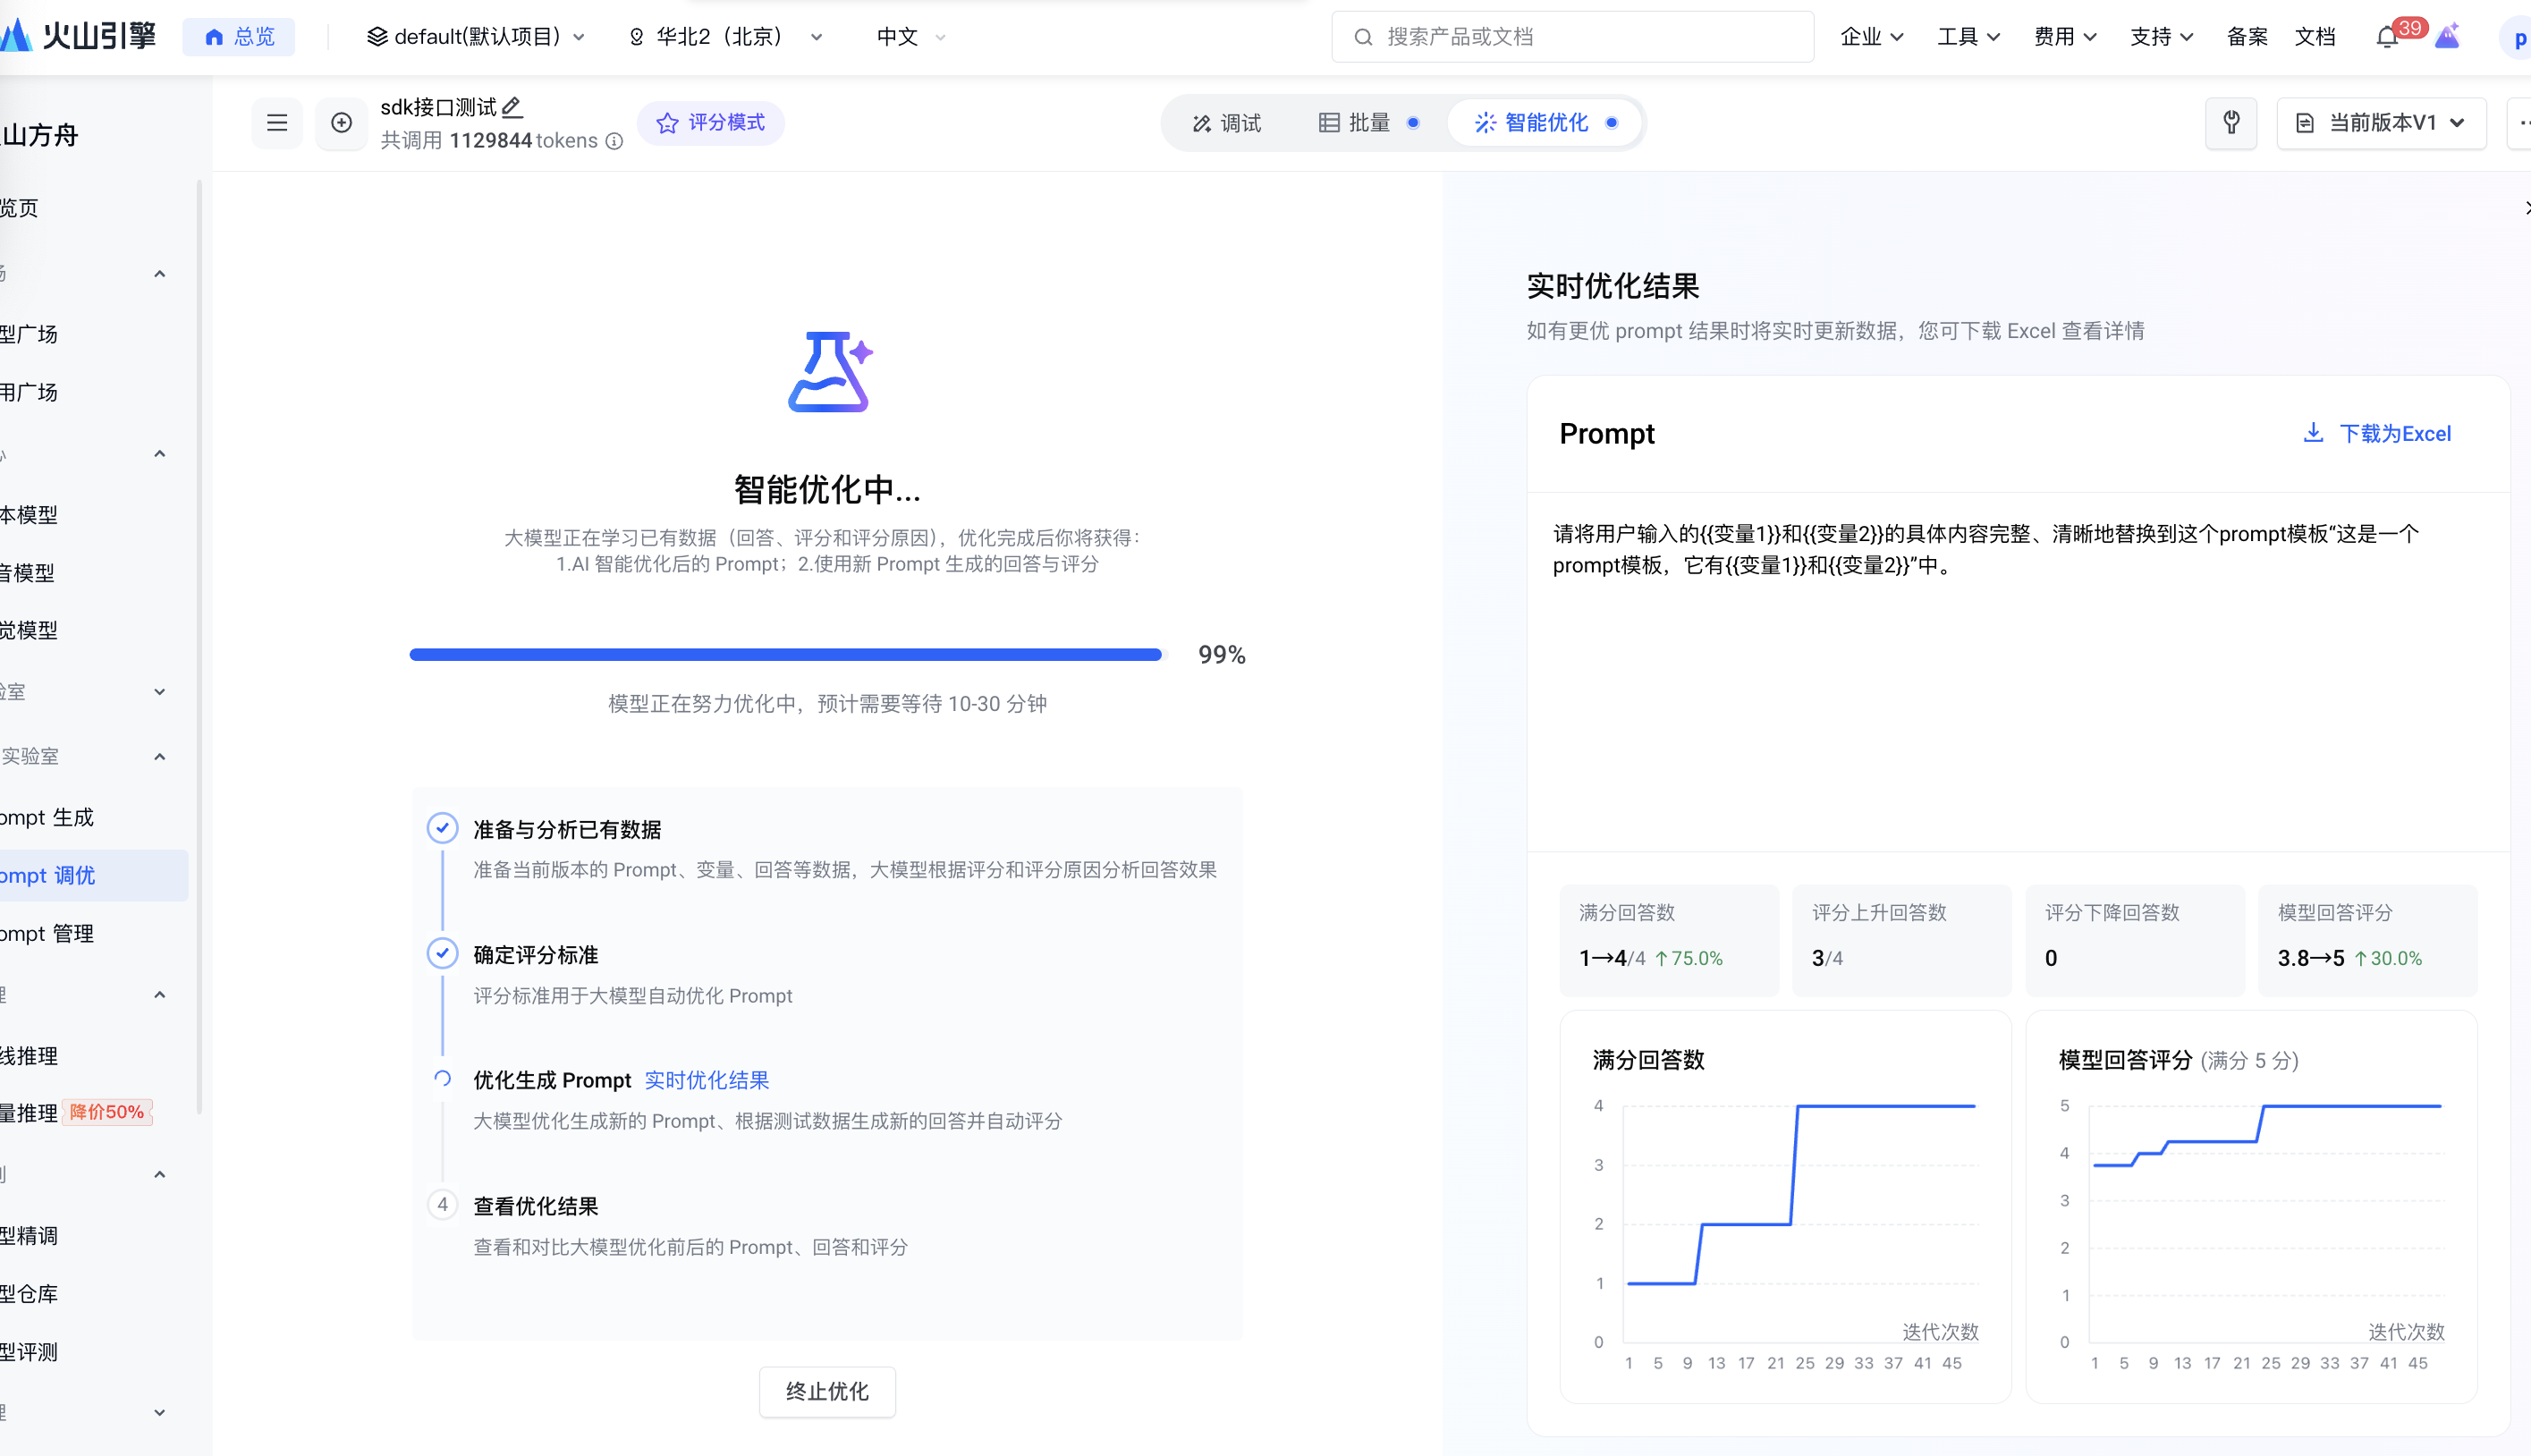Open the 费用 menu
Image resolution: width=2531 pixels, height=1456 pixels.
click(x=2064, y=37)
